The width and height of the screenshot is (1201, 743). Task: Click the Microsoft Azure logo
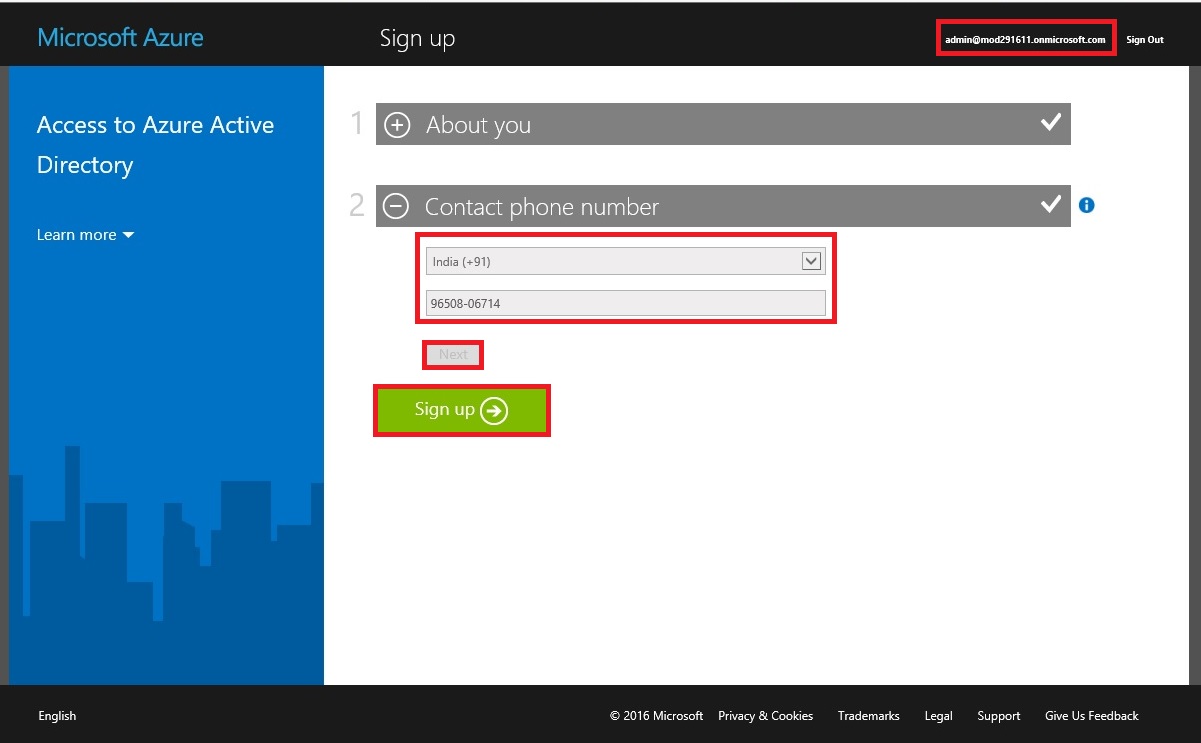[120, 38]
